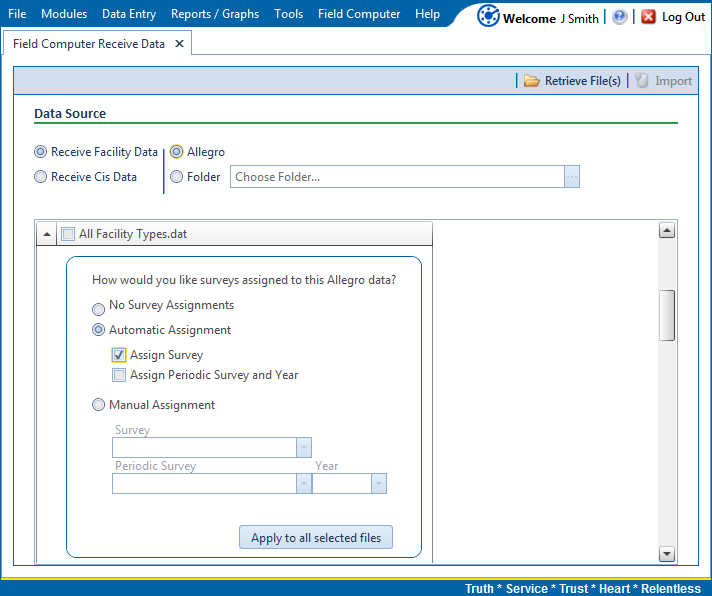Click the Choose Folder input field
This screenshot has width=712, height=596.
(x=397, y=177)
